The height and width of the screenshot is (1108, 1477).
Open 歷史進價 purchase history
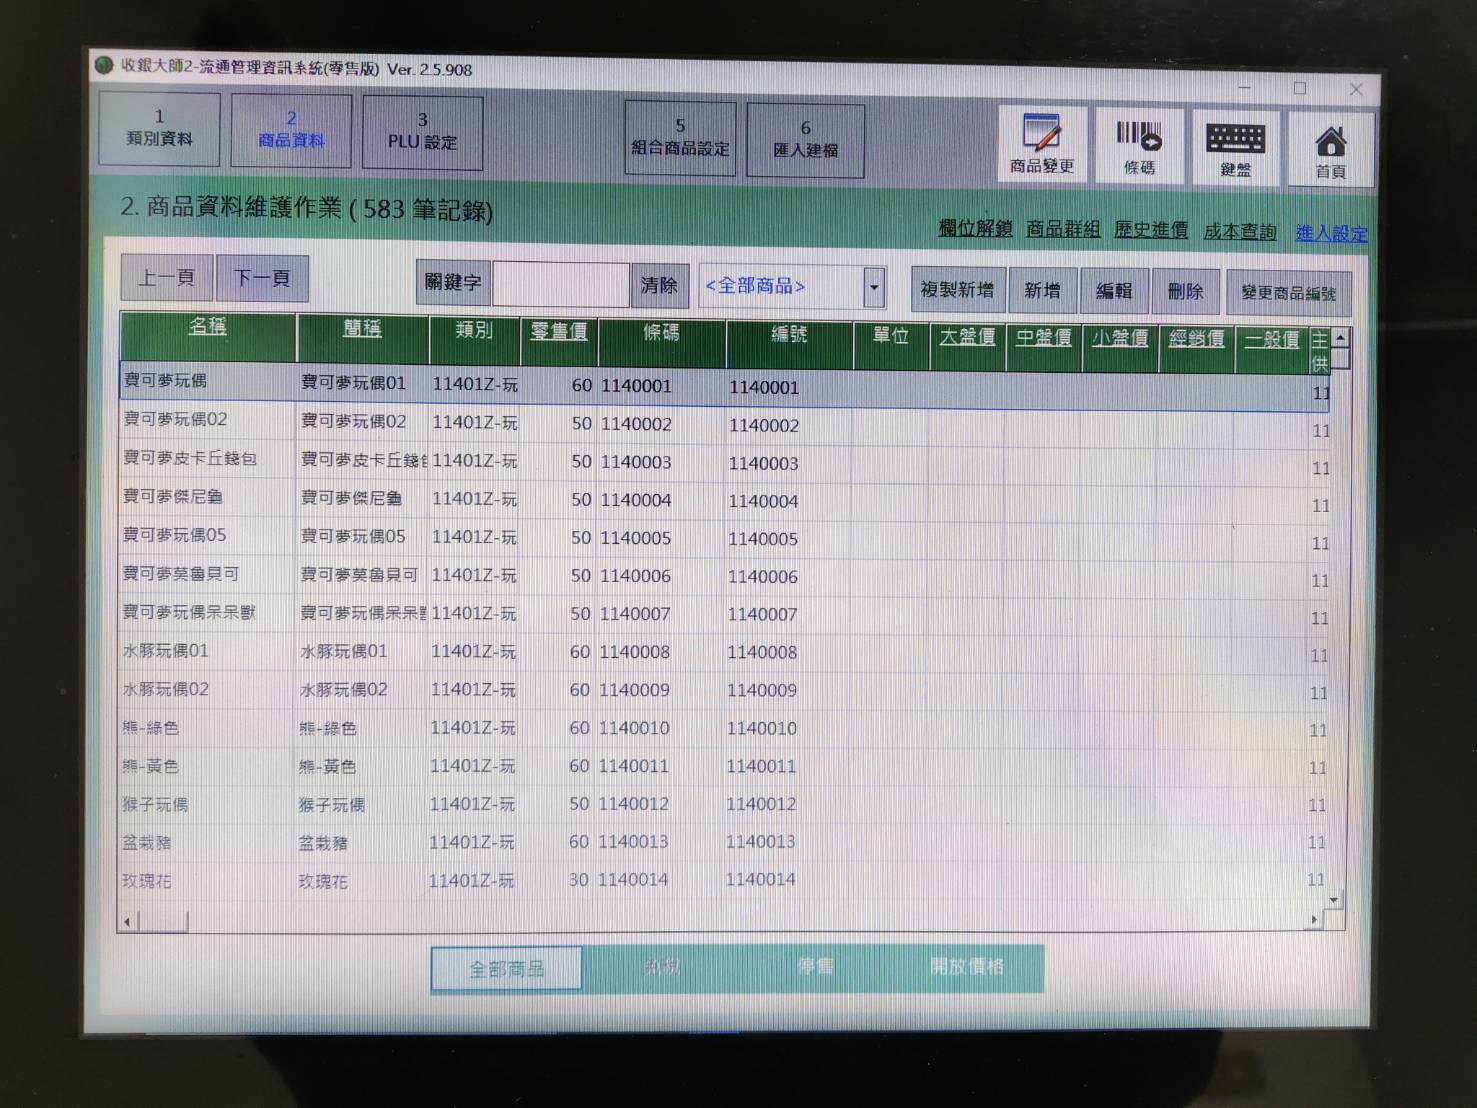click(x=1151, y=229)
